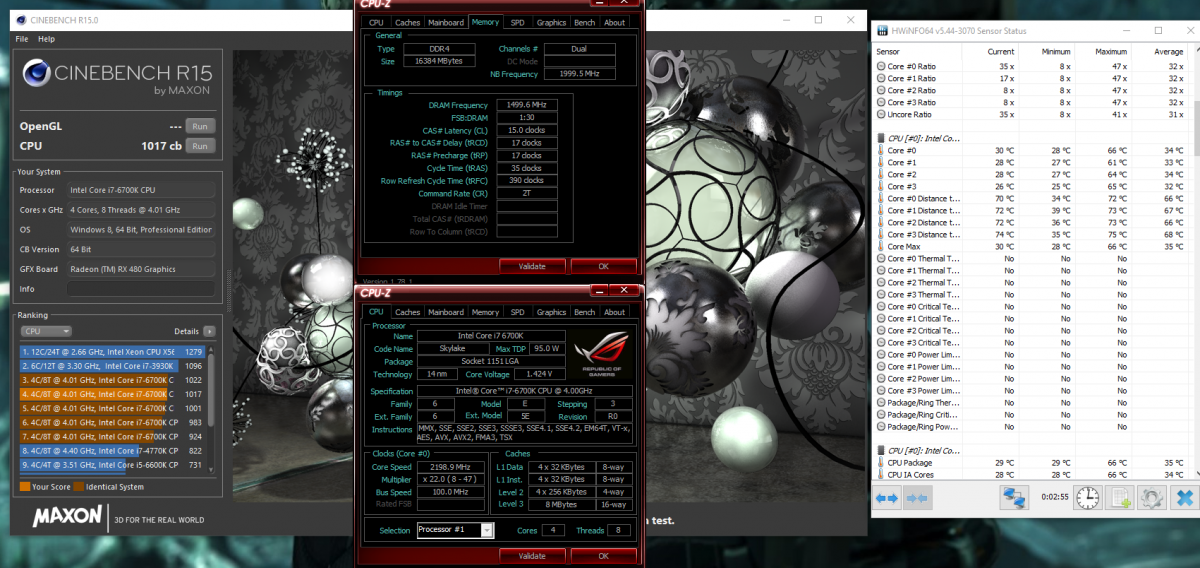Select ranking row 2 i7-3930K 1096
This screenshot has width=1200, height=568.
112,365
